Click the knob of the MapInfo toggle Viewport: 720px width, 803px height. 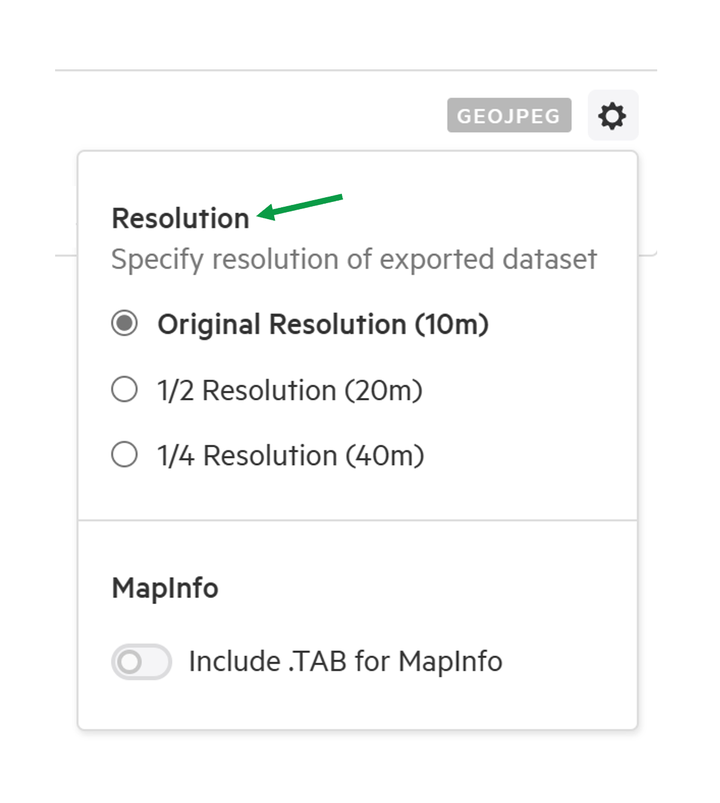(129, 662)
